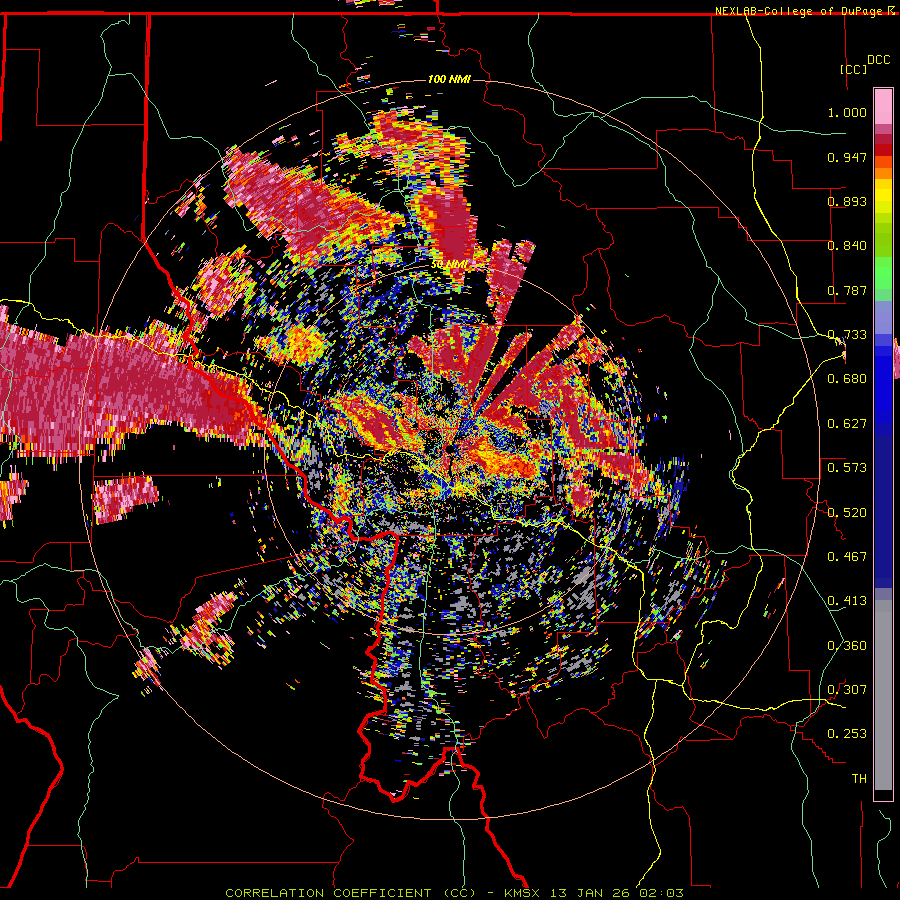Viewport: 900px width, 900px height.
Task: Click the bright green segment of color scale
Action: pos(883,273)
